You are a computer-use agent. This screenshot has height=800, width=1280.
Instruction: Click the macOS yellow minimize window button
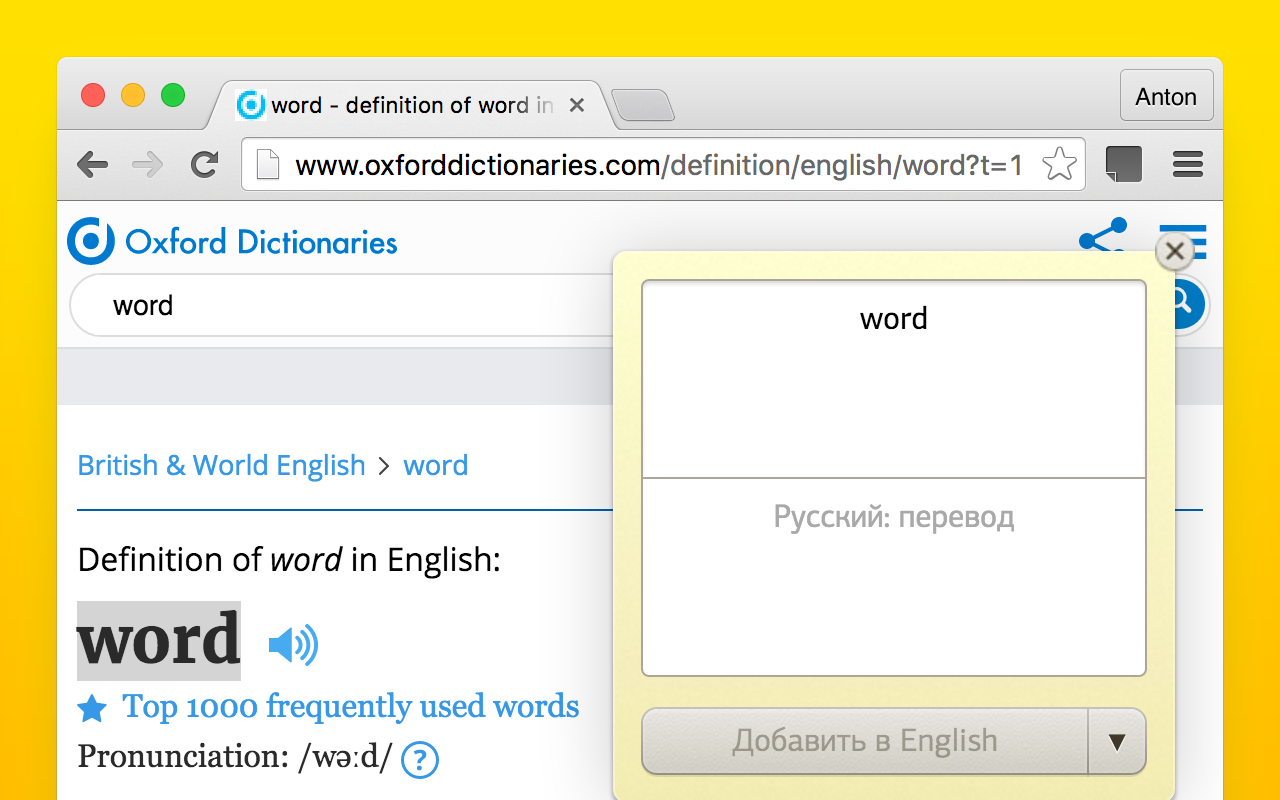(133, 95)
